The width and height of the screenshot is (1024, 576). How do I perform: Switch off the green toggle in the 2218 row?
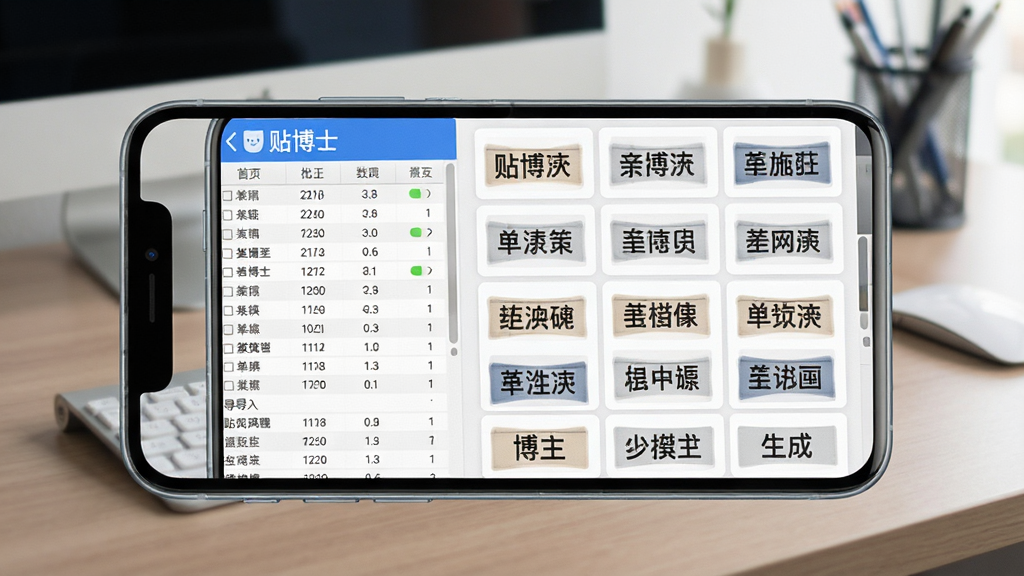[415, 194]
